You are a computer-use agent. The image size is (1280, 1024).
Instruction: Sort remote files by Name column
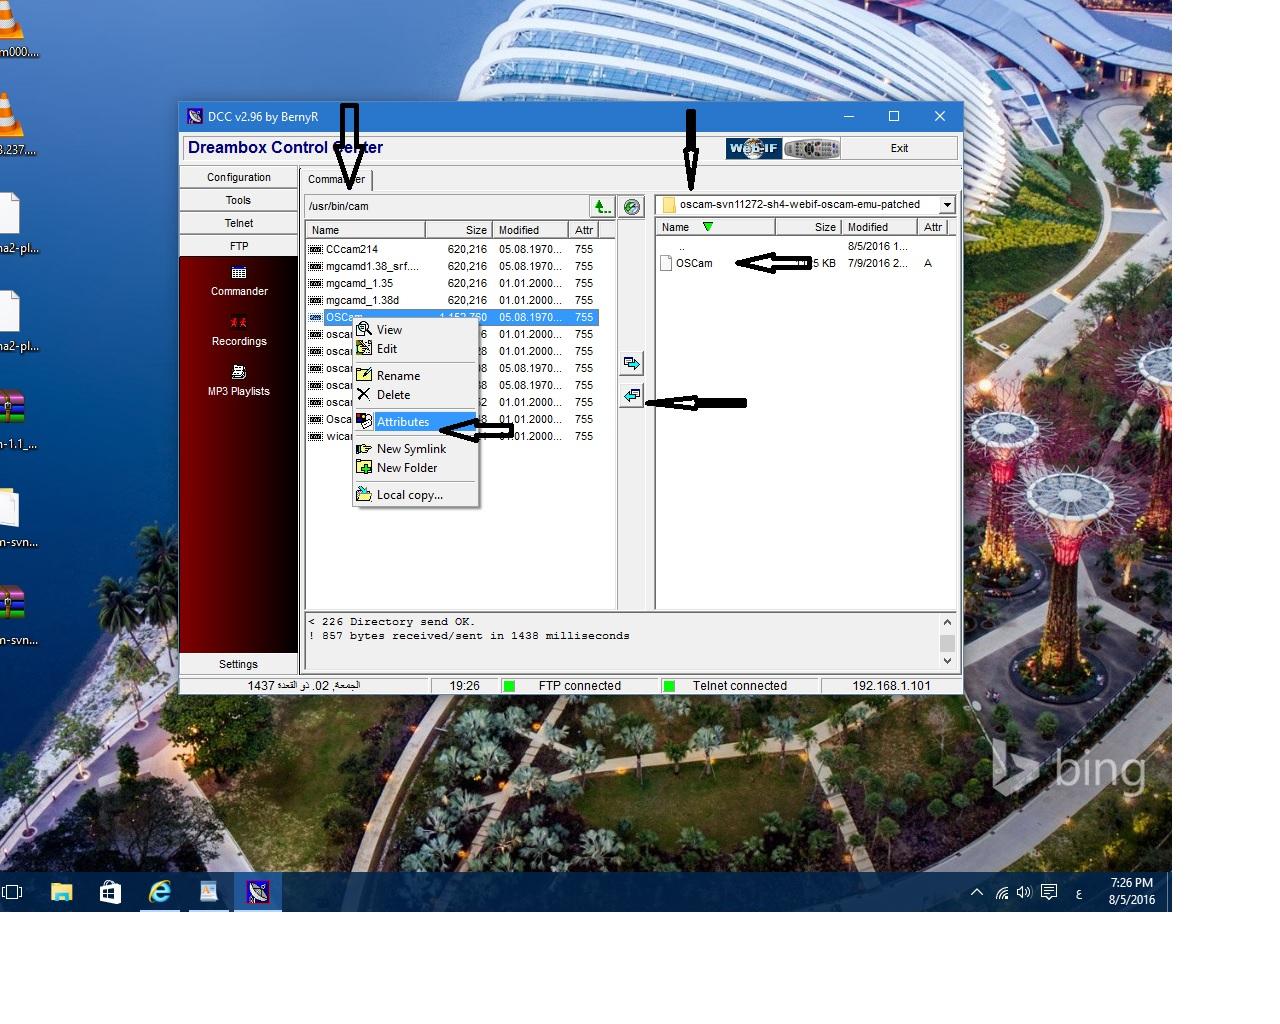click(x=365, y=230)
